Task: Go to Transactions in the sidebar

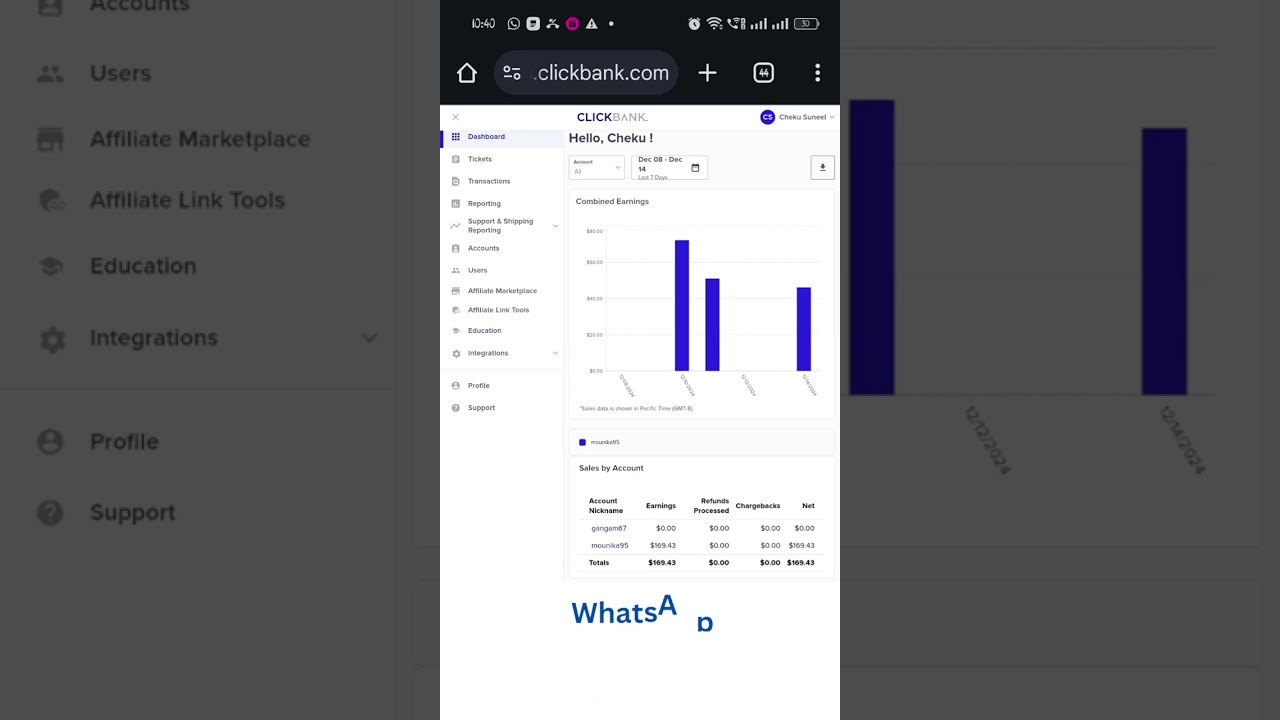Action: [x=489, y=181]
